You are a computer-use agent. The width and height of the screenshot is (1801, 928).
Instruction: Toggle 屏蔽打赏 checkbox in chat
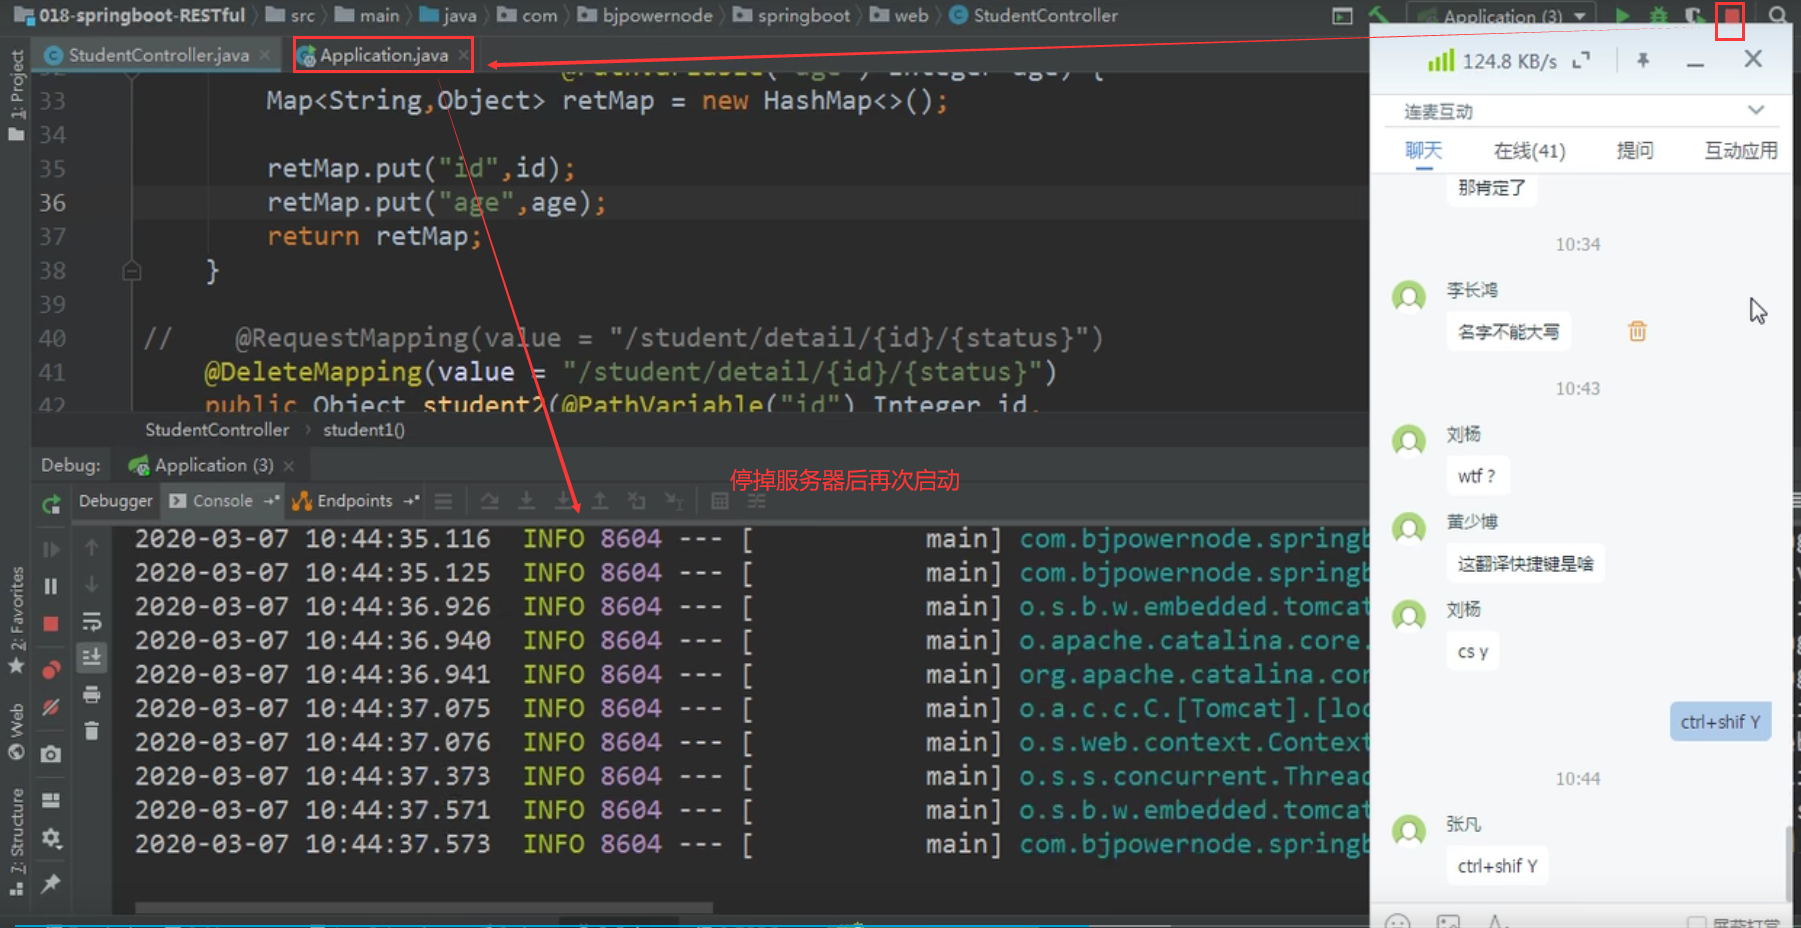click(x=1696, y=923)
